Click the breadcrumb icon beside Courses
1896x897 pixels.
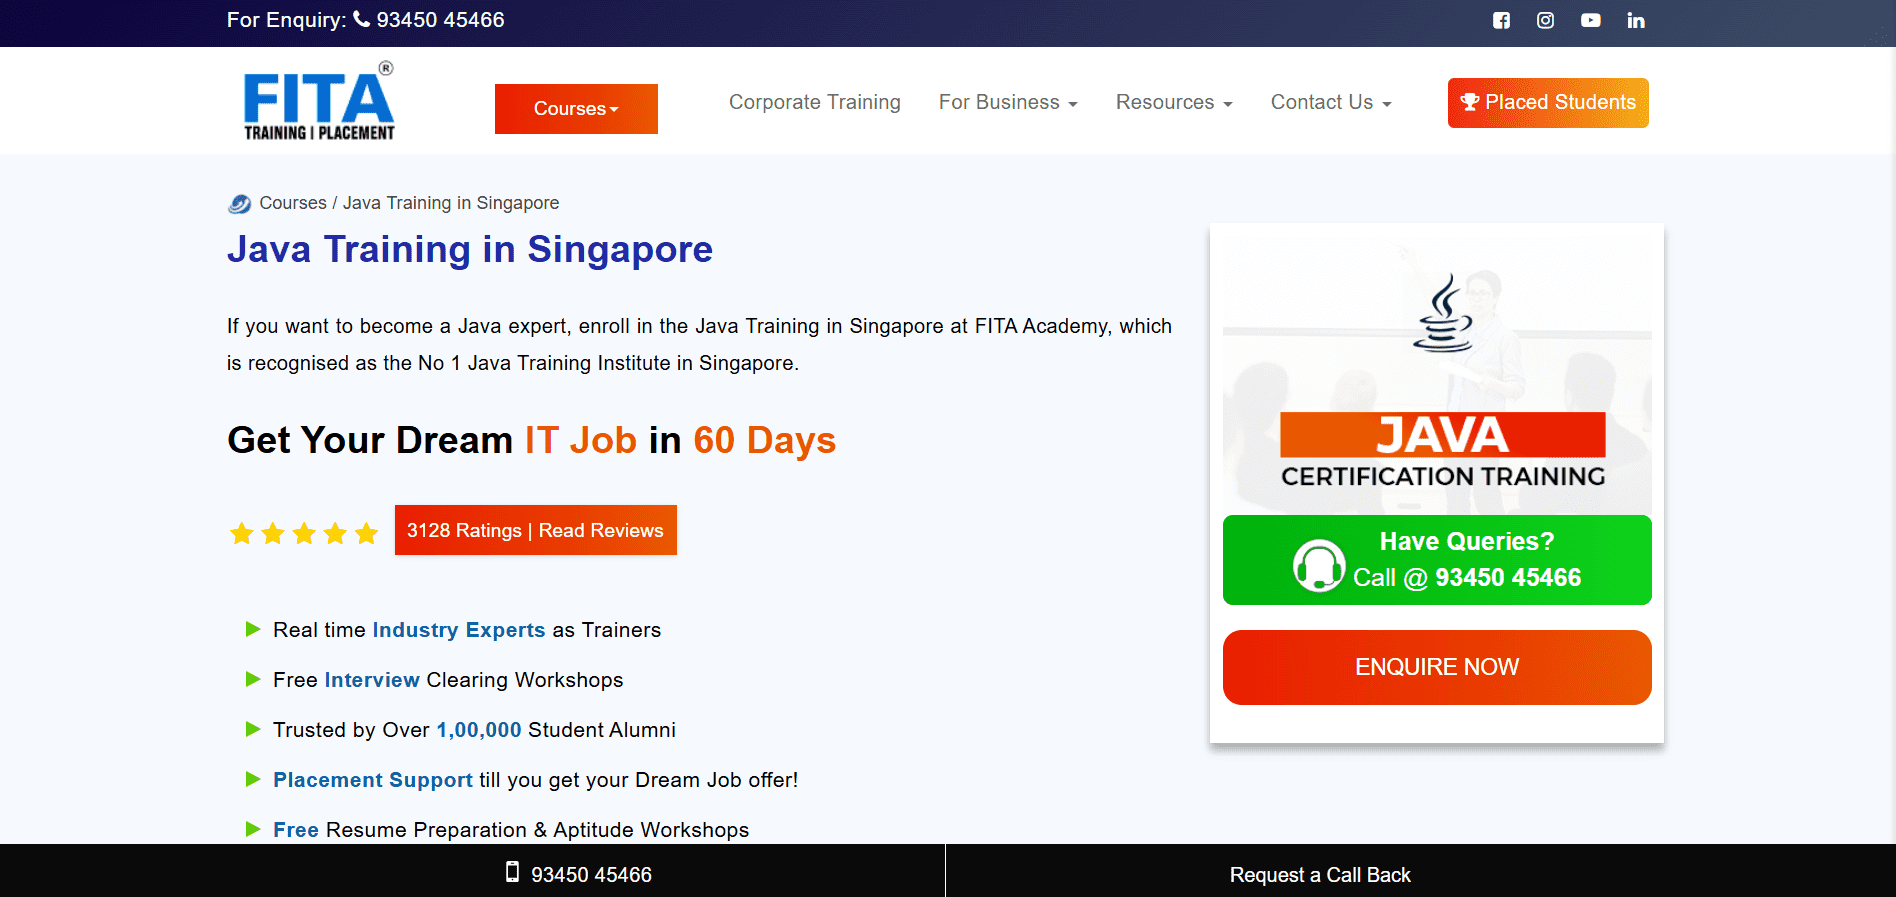(239, 204)
